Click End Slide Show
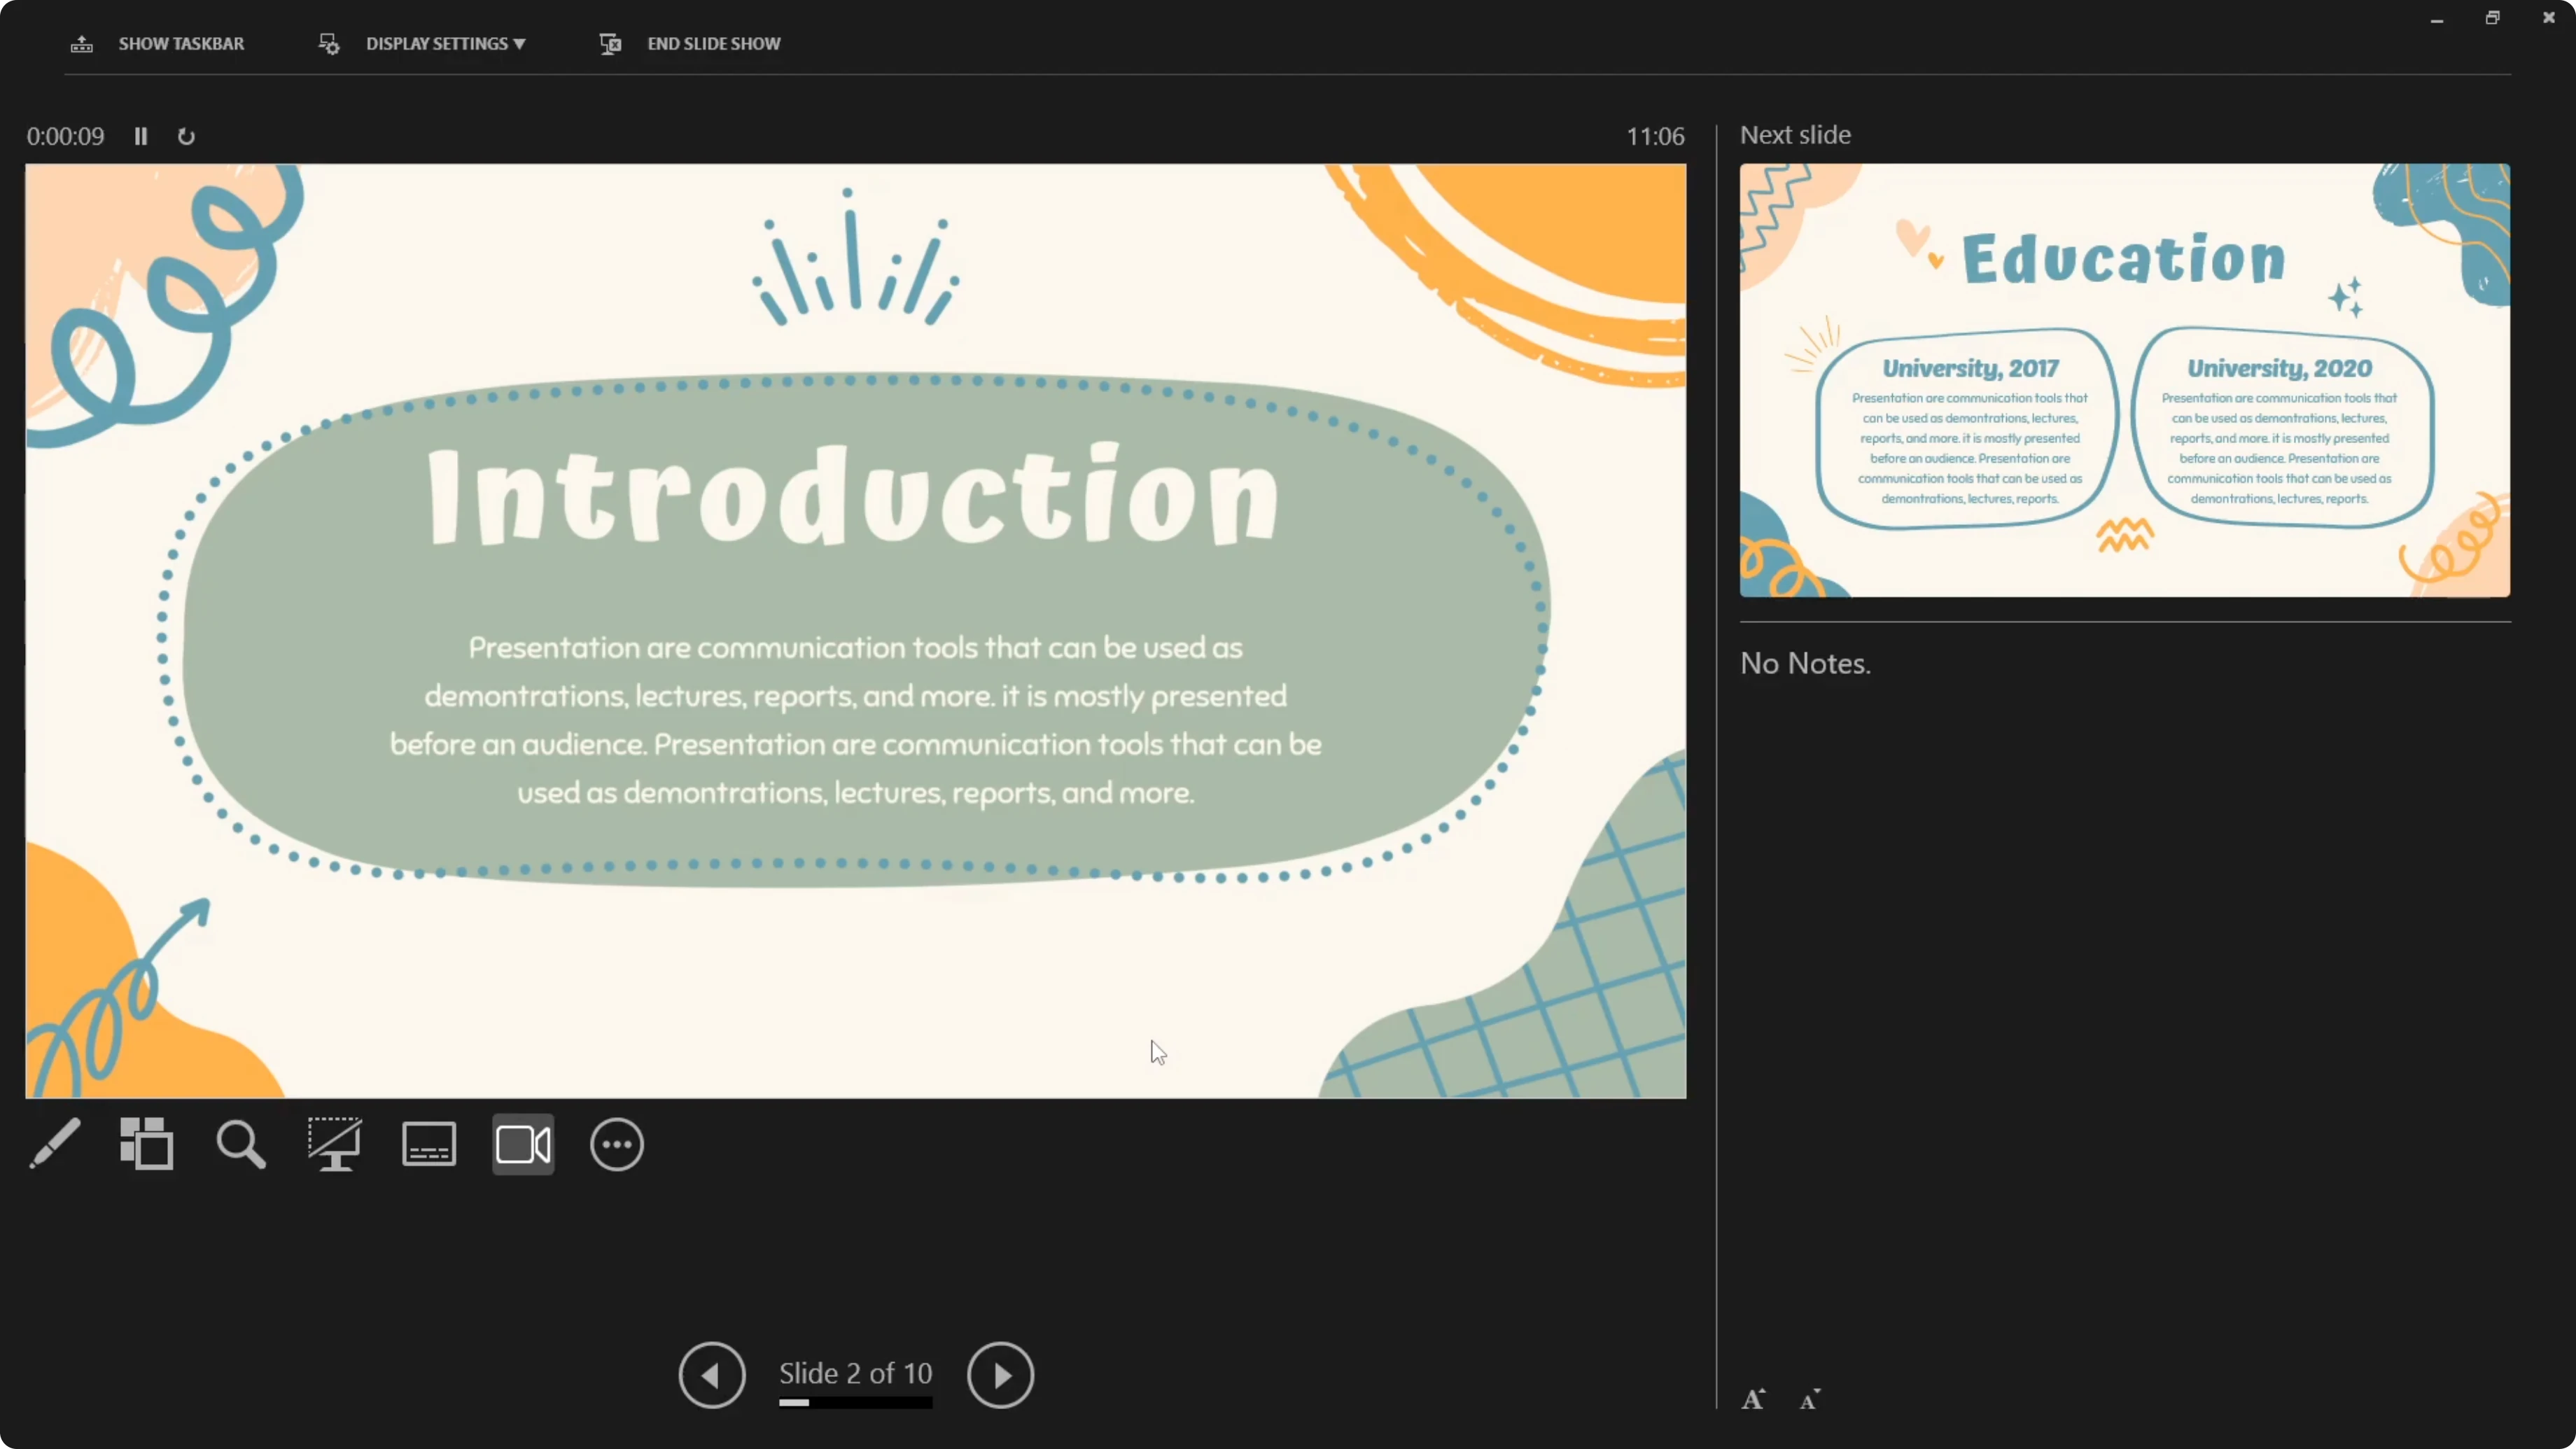Image resolution: width=2576 pixels, height=1449 pixels. tap(690, 44)
